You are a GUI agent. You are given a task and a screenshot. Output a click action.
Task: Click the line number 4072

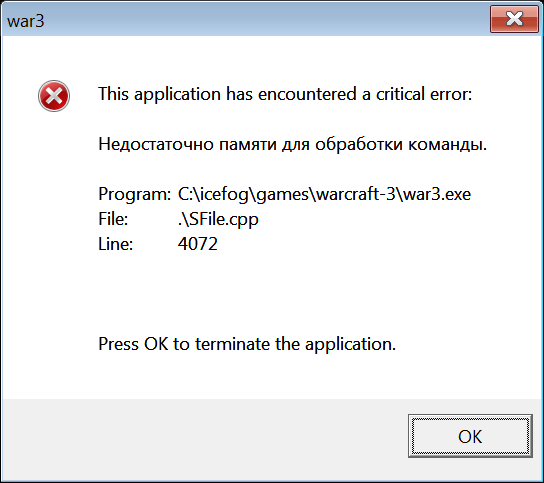(x=198, y=244)
